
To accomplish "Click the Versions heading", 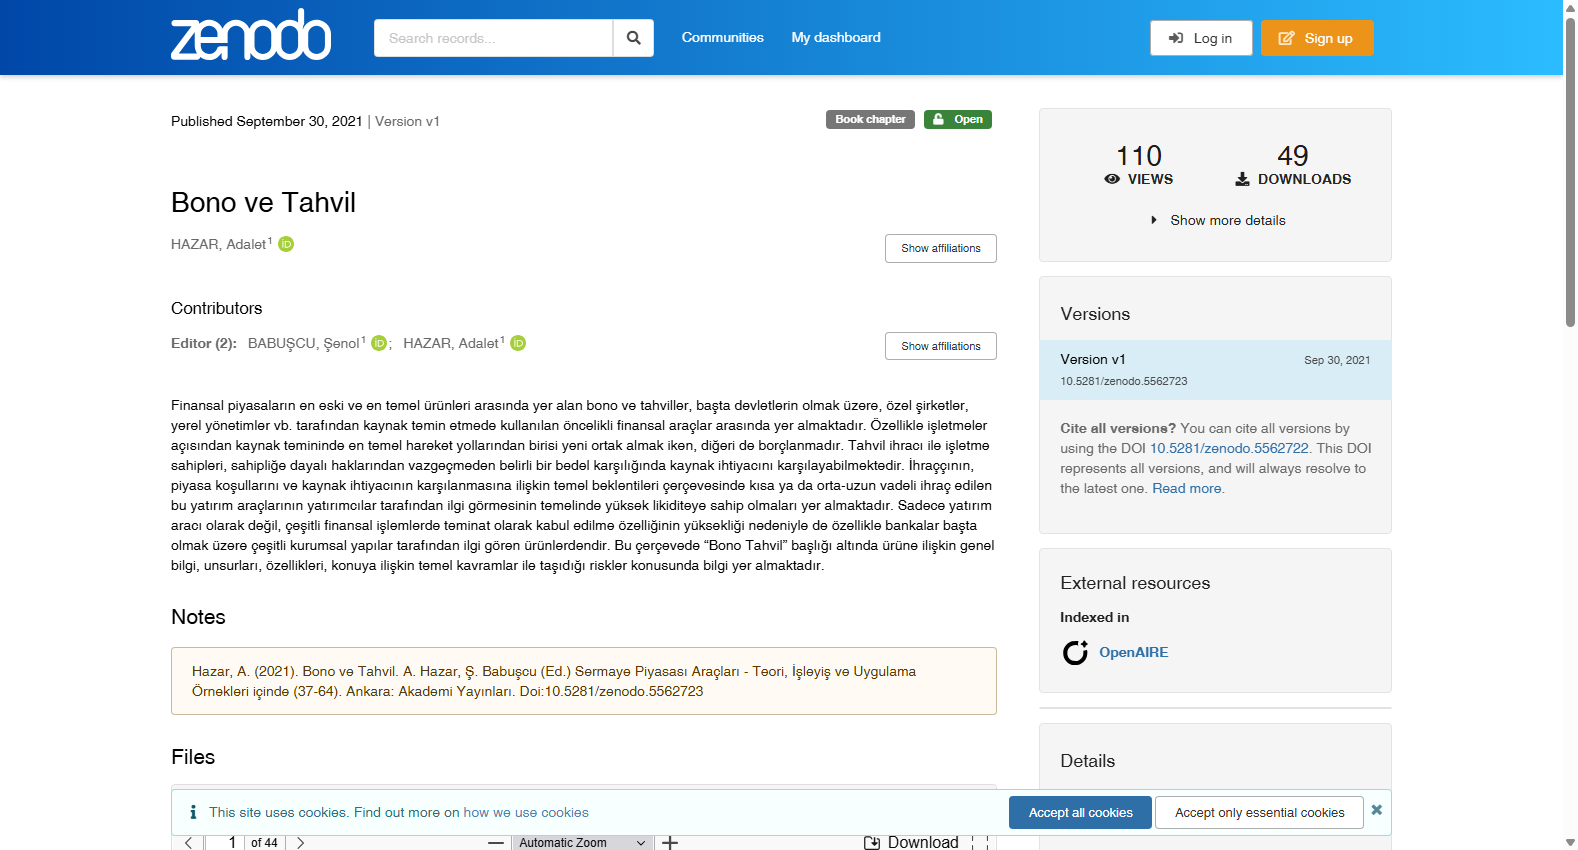I will (x=1095, y=314).
